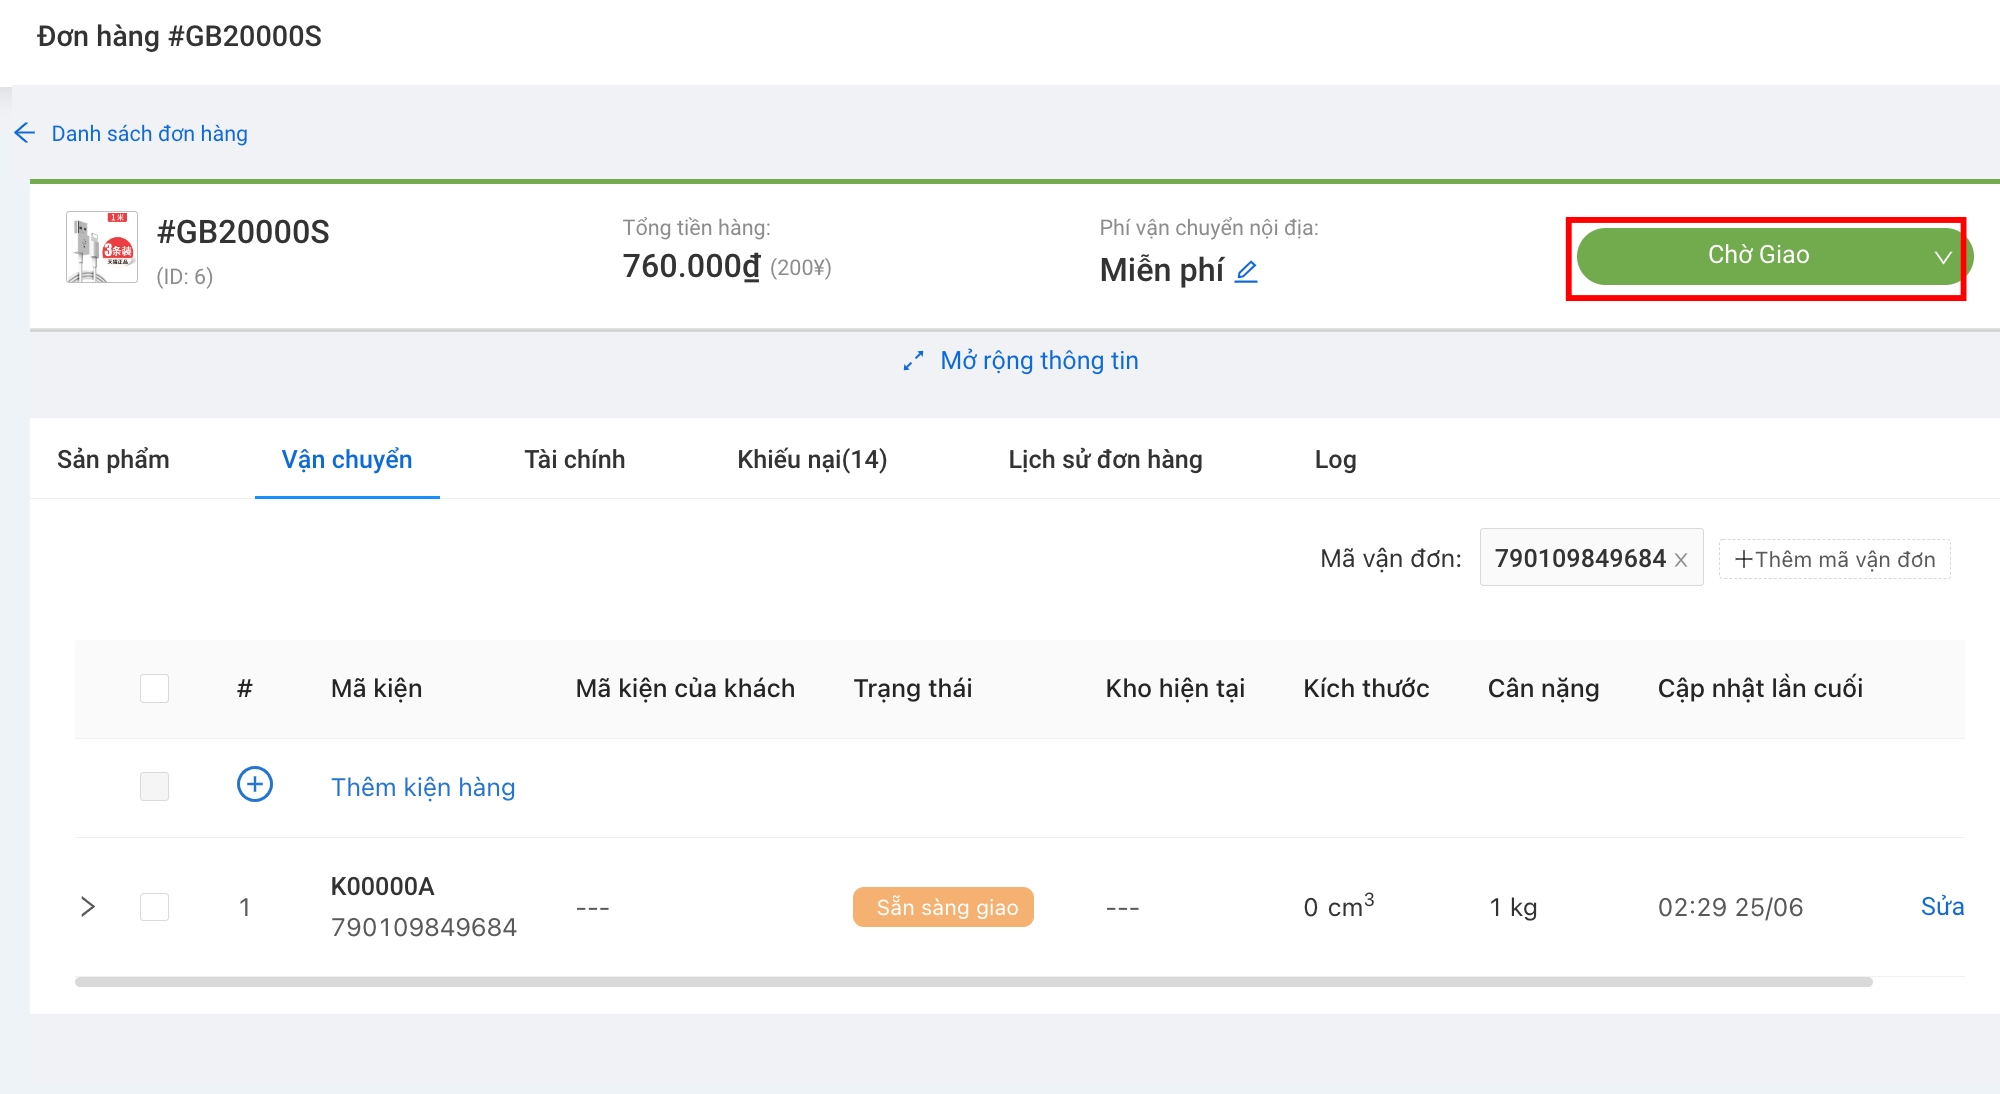Click the expand arrows icon
Image resolution: width=2000 pixels, height=1094 pixels.
pos(913,361)
